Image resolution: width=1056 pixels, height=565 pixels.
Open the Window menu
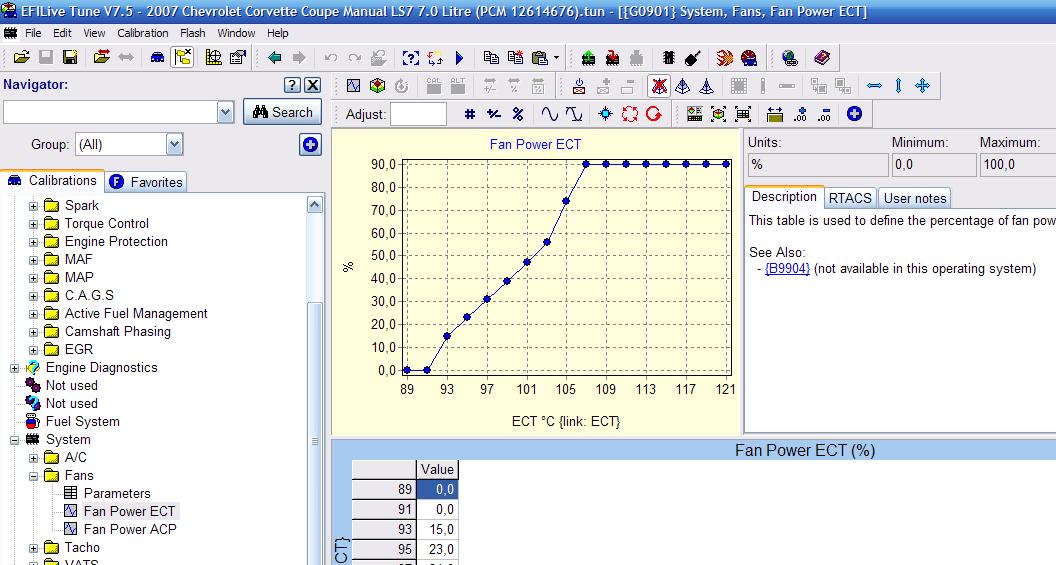tap(236, 33)
